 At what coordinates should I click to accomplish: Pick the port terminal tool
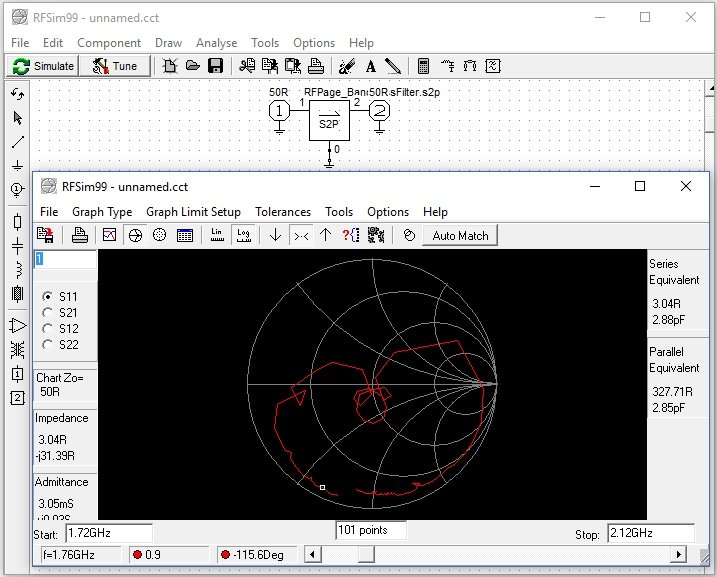point(17,189)
